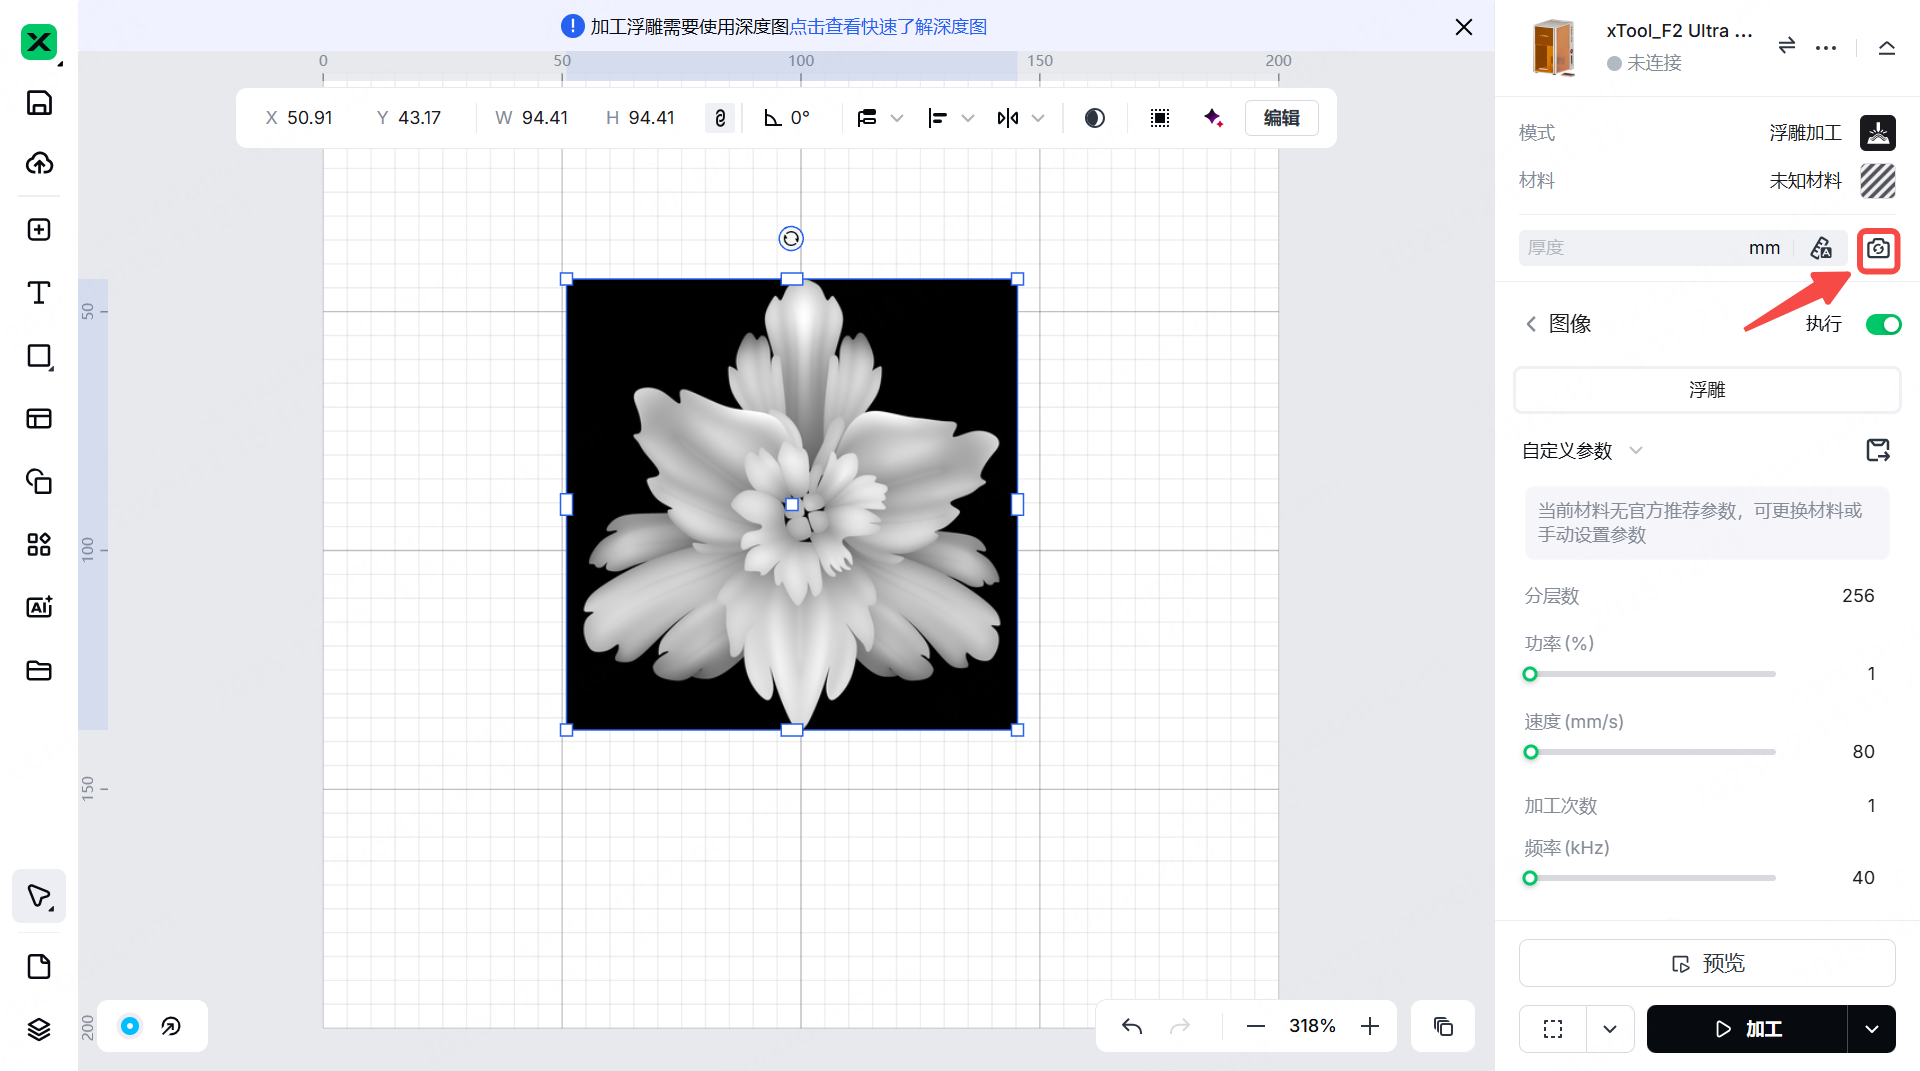Toggle the aspect ratio lock

pos(720,118)
